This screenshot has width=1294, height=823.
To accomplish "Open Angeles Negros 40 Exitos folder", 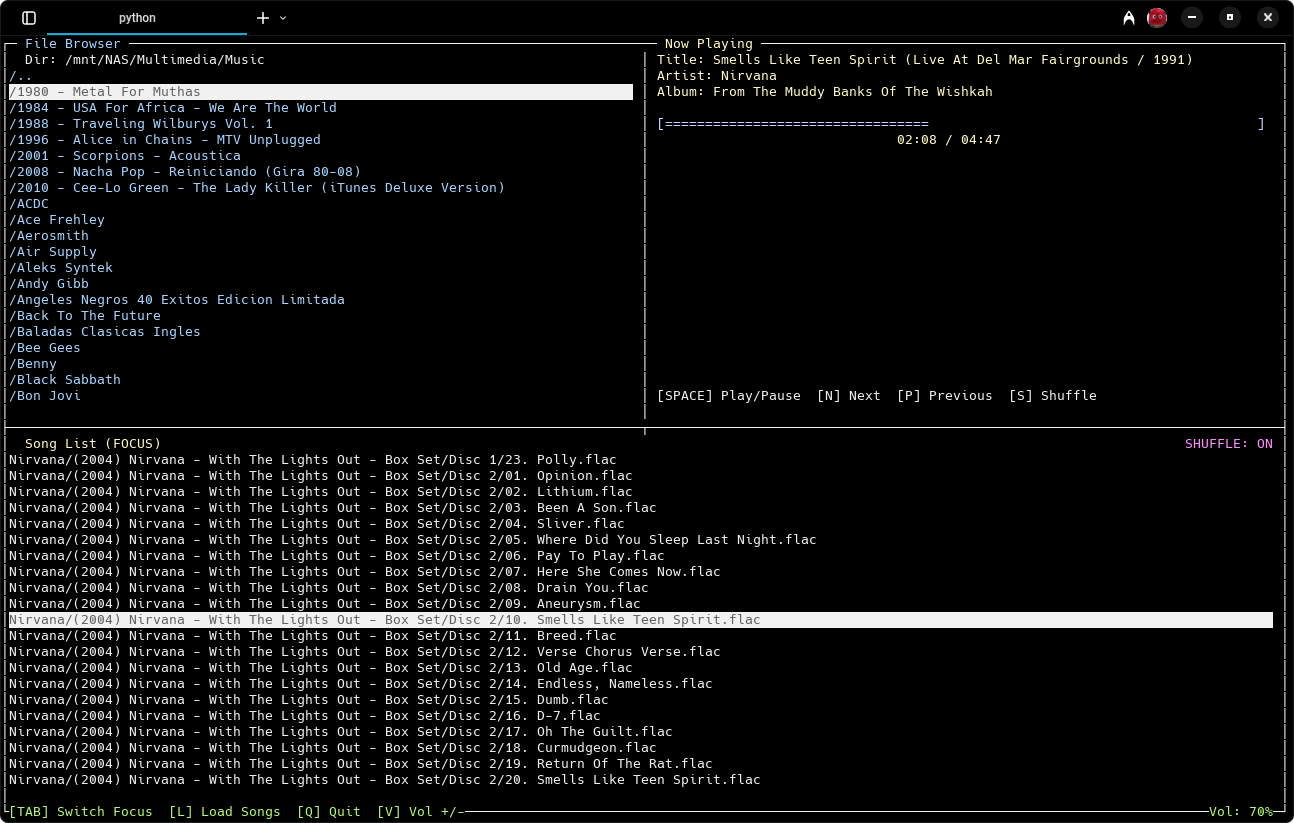I will pyautogui.click(x=177, y=300).
